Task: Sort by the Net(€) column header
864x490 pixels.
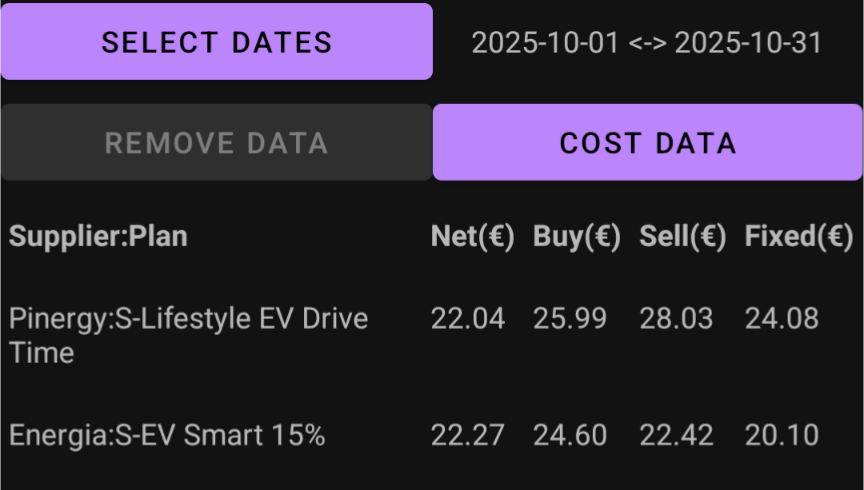Action: tap(472, 236)
